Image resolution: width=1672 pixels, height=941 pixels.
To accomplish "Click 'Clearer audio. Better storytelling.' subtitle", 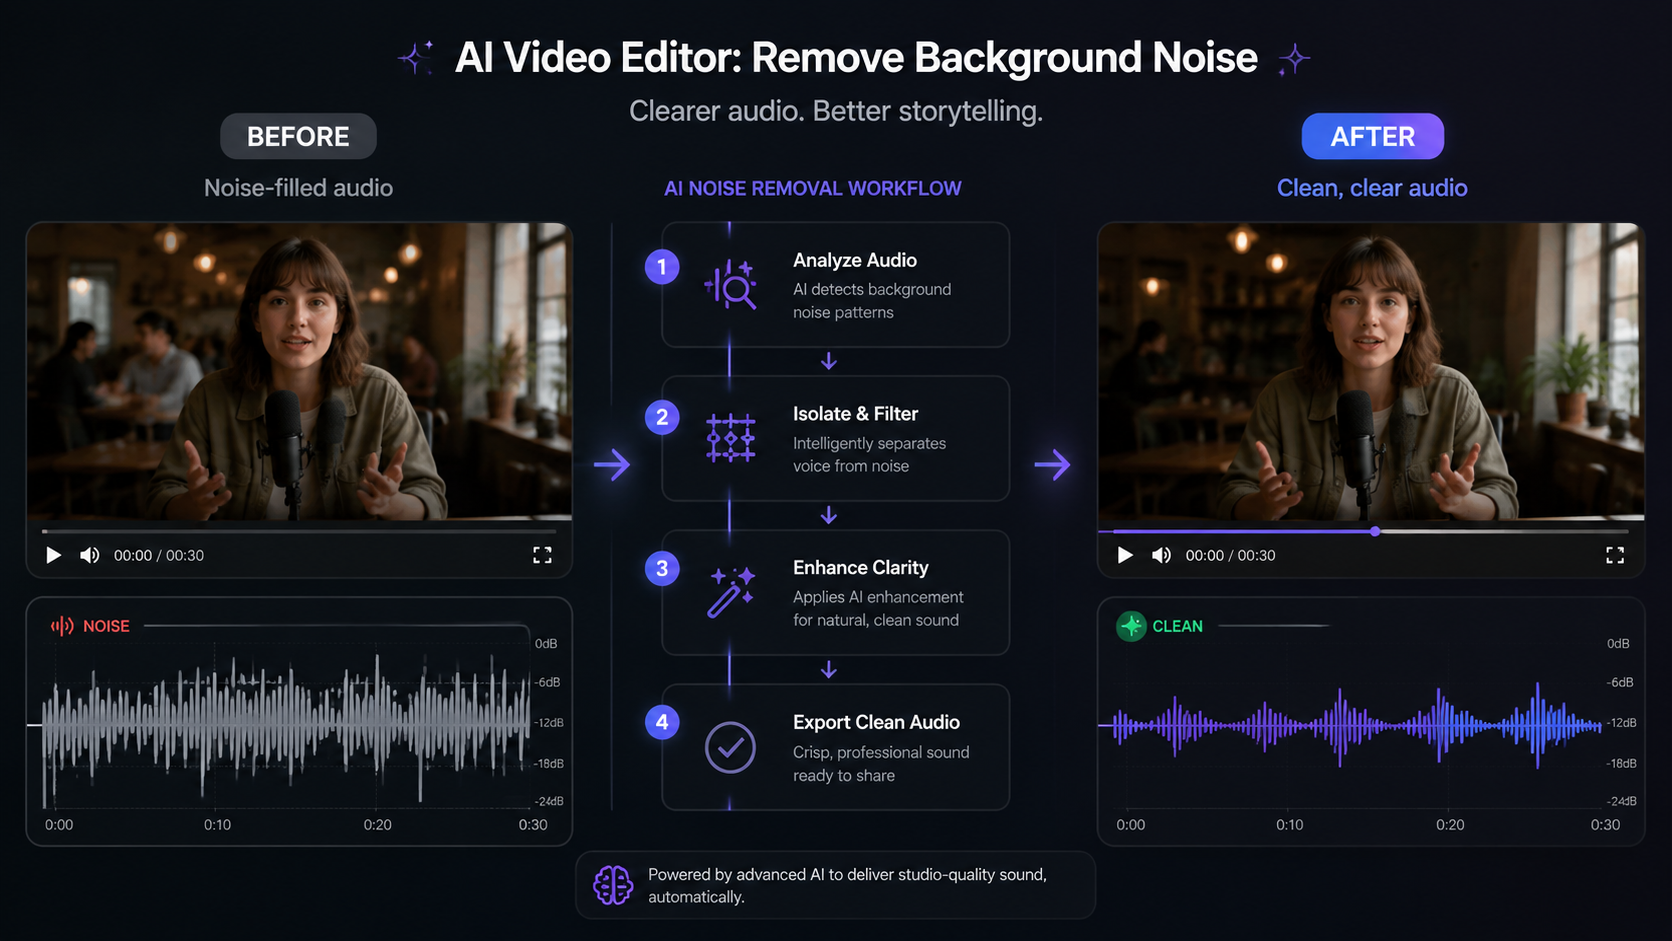I will click(836, 111).
